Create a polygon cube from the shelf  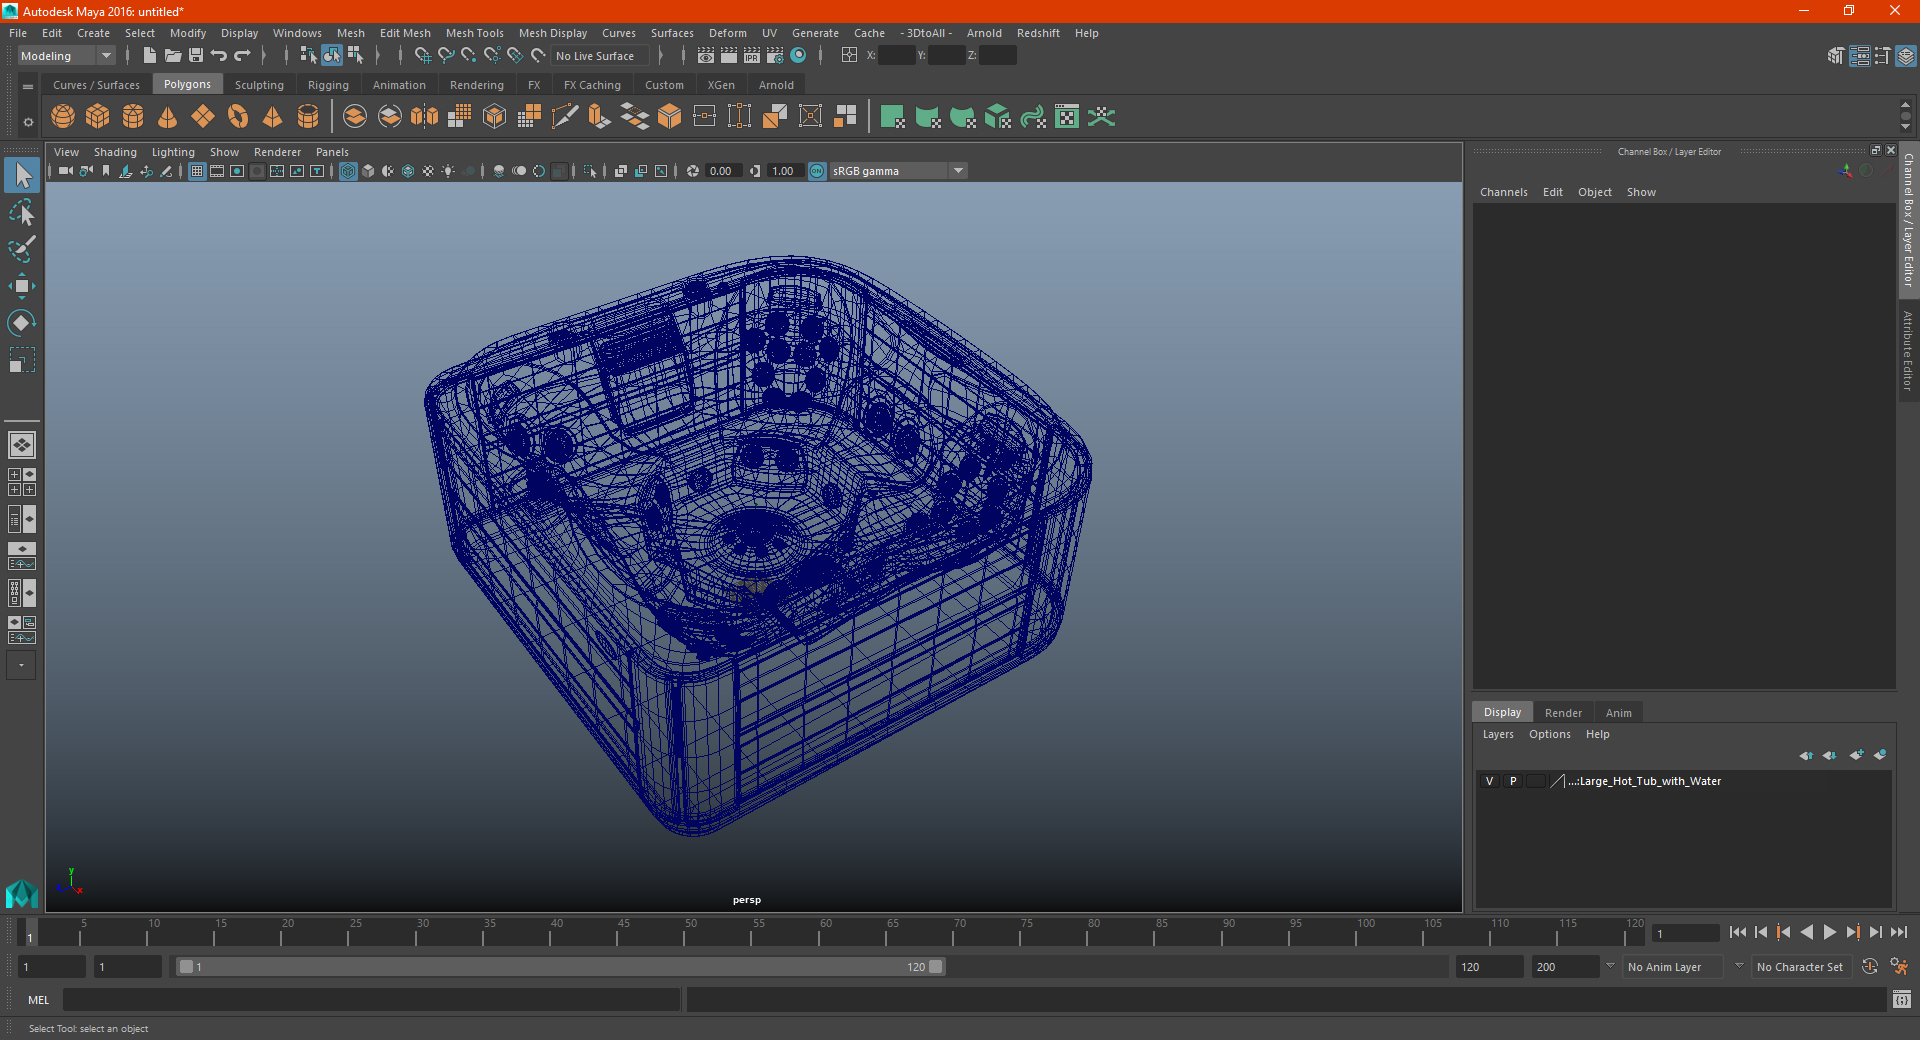click(x=98, y=117)
